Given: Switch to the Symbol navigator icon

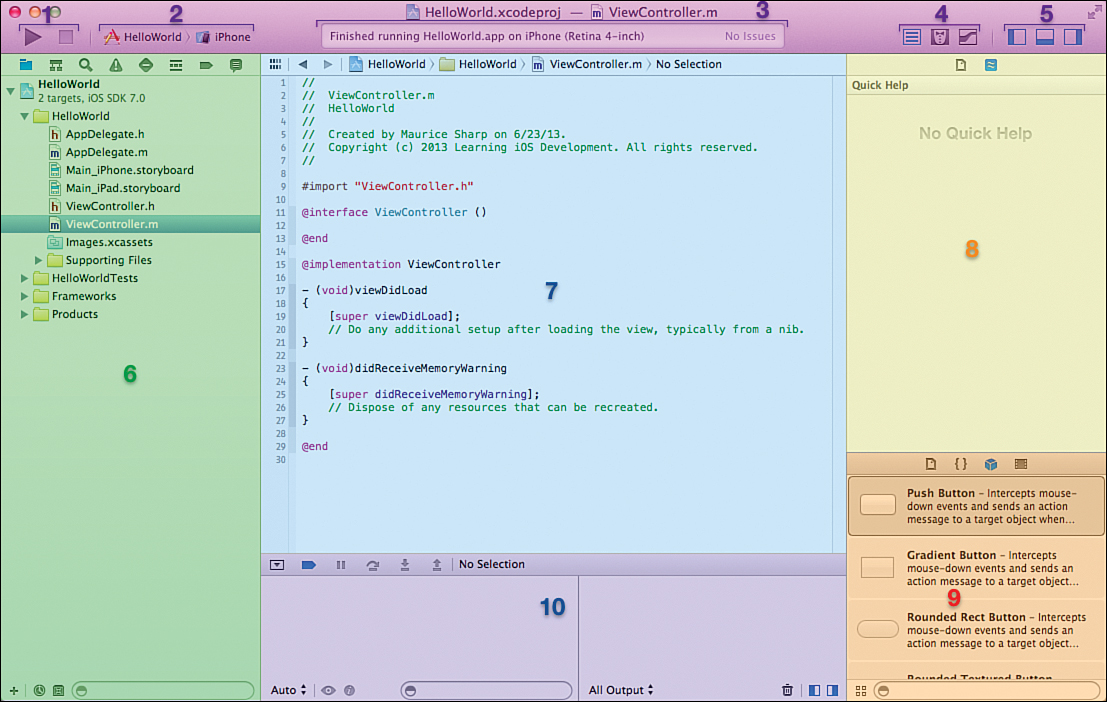Looking at the screenshot, I should 56,65.
